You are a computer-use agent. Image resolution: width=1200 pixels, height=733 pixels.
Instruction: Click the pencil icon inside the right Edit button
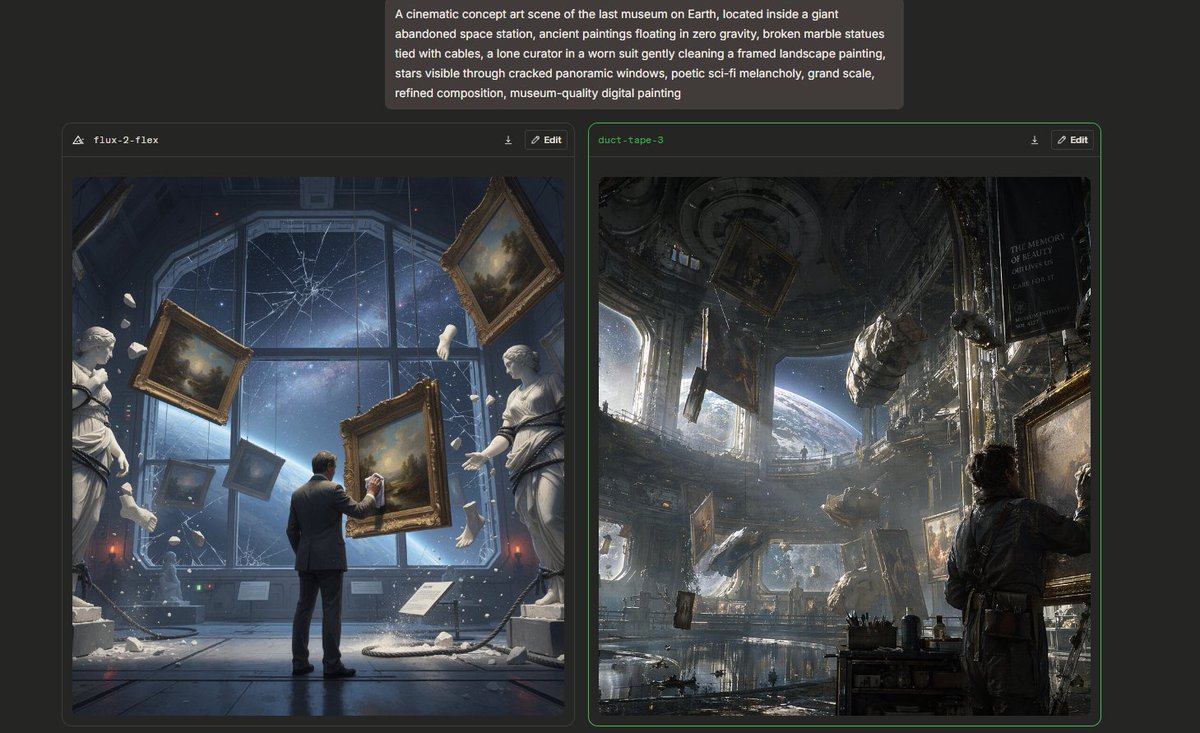[x=1062, y=140]
